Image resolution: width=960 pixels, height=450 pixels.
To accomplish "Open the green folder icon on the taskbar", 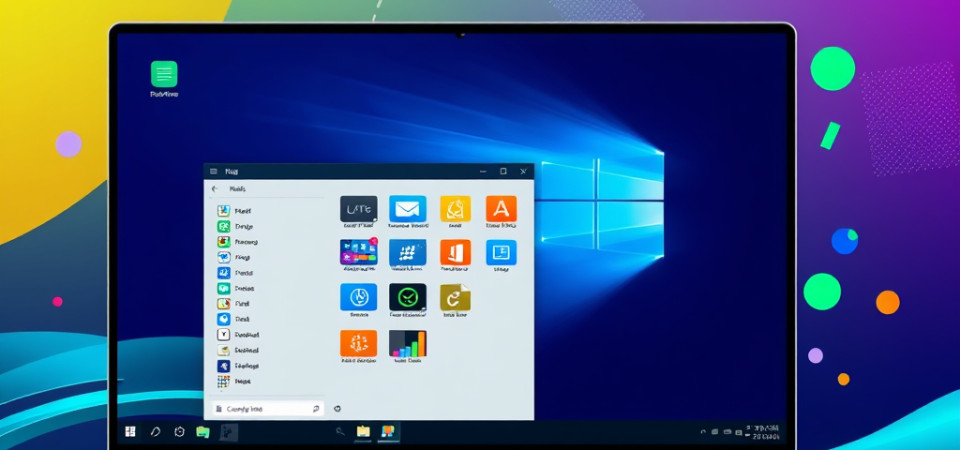I will click(203, 432).
